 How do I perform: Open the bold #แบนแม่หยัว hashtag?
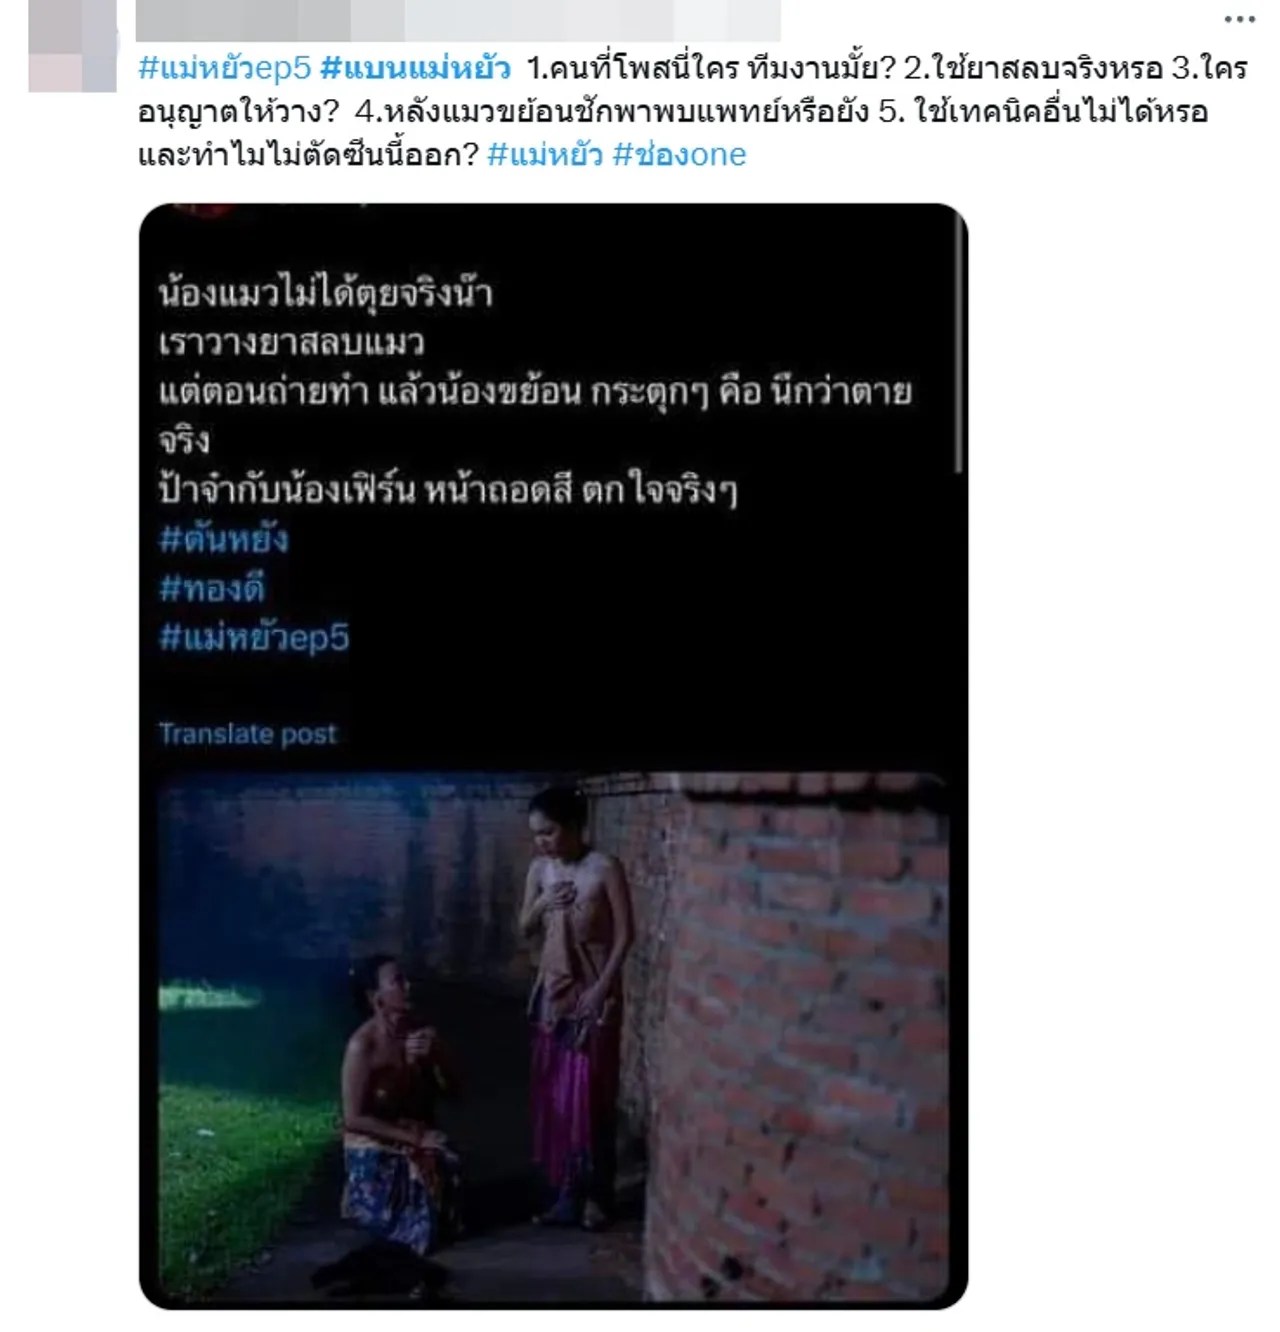tap(416, 68)
